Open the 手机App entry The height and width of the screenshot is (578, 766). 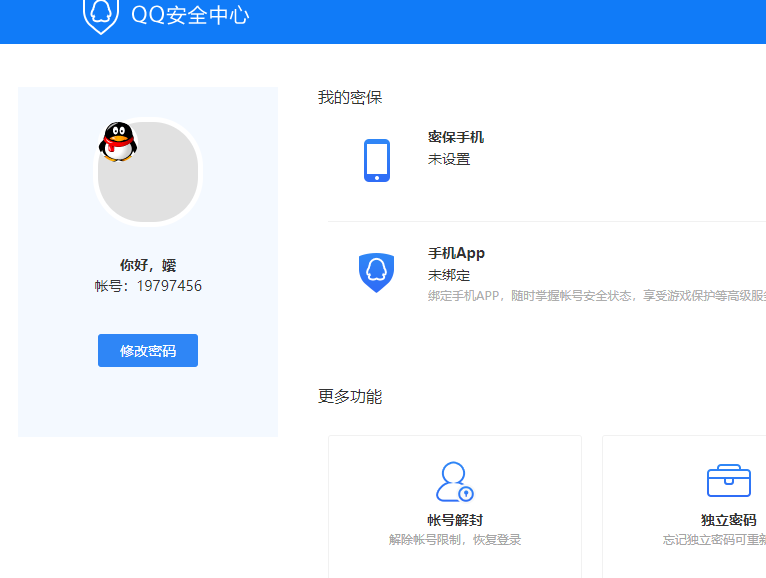coord(456,253)
